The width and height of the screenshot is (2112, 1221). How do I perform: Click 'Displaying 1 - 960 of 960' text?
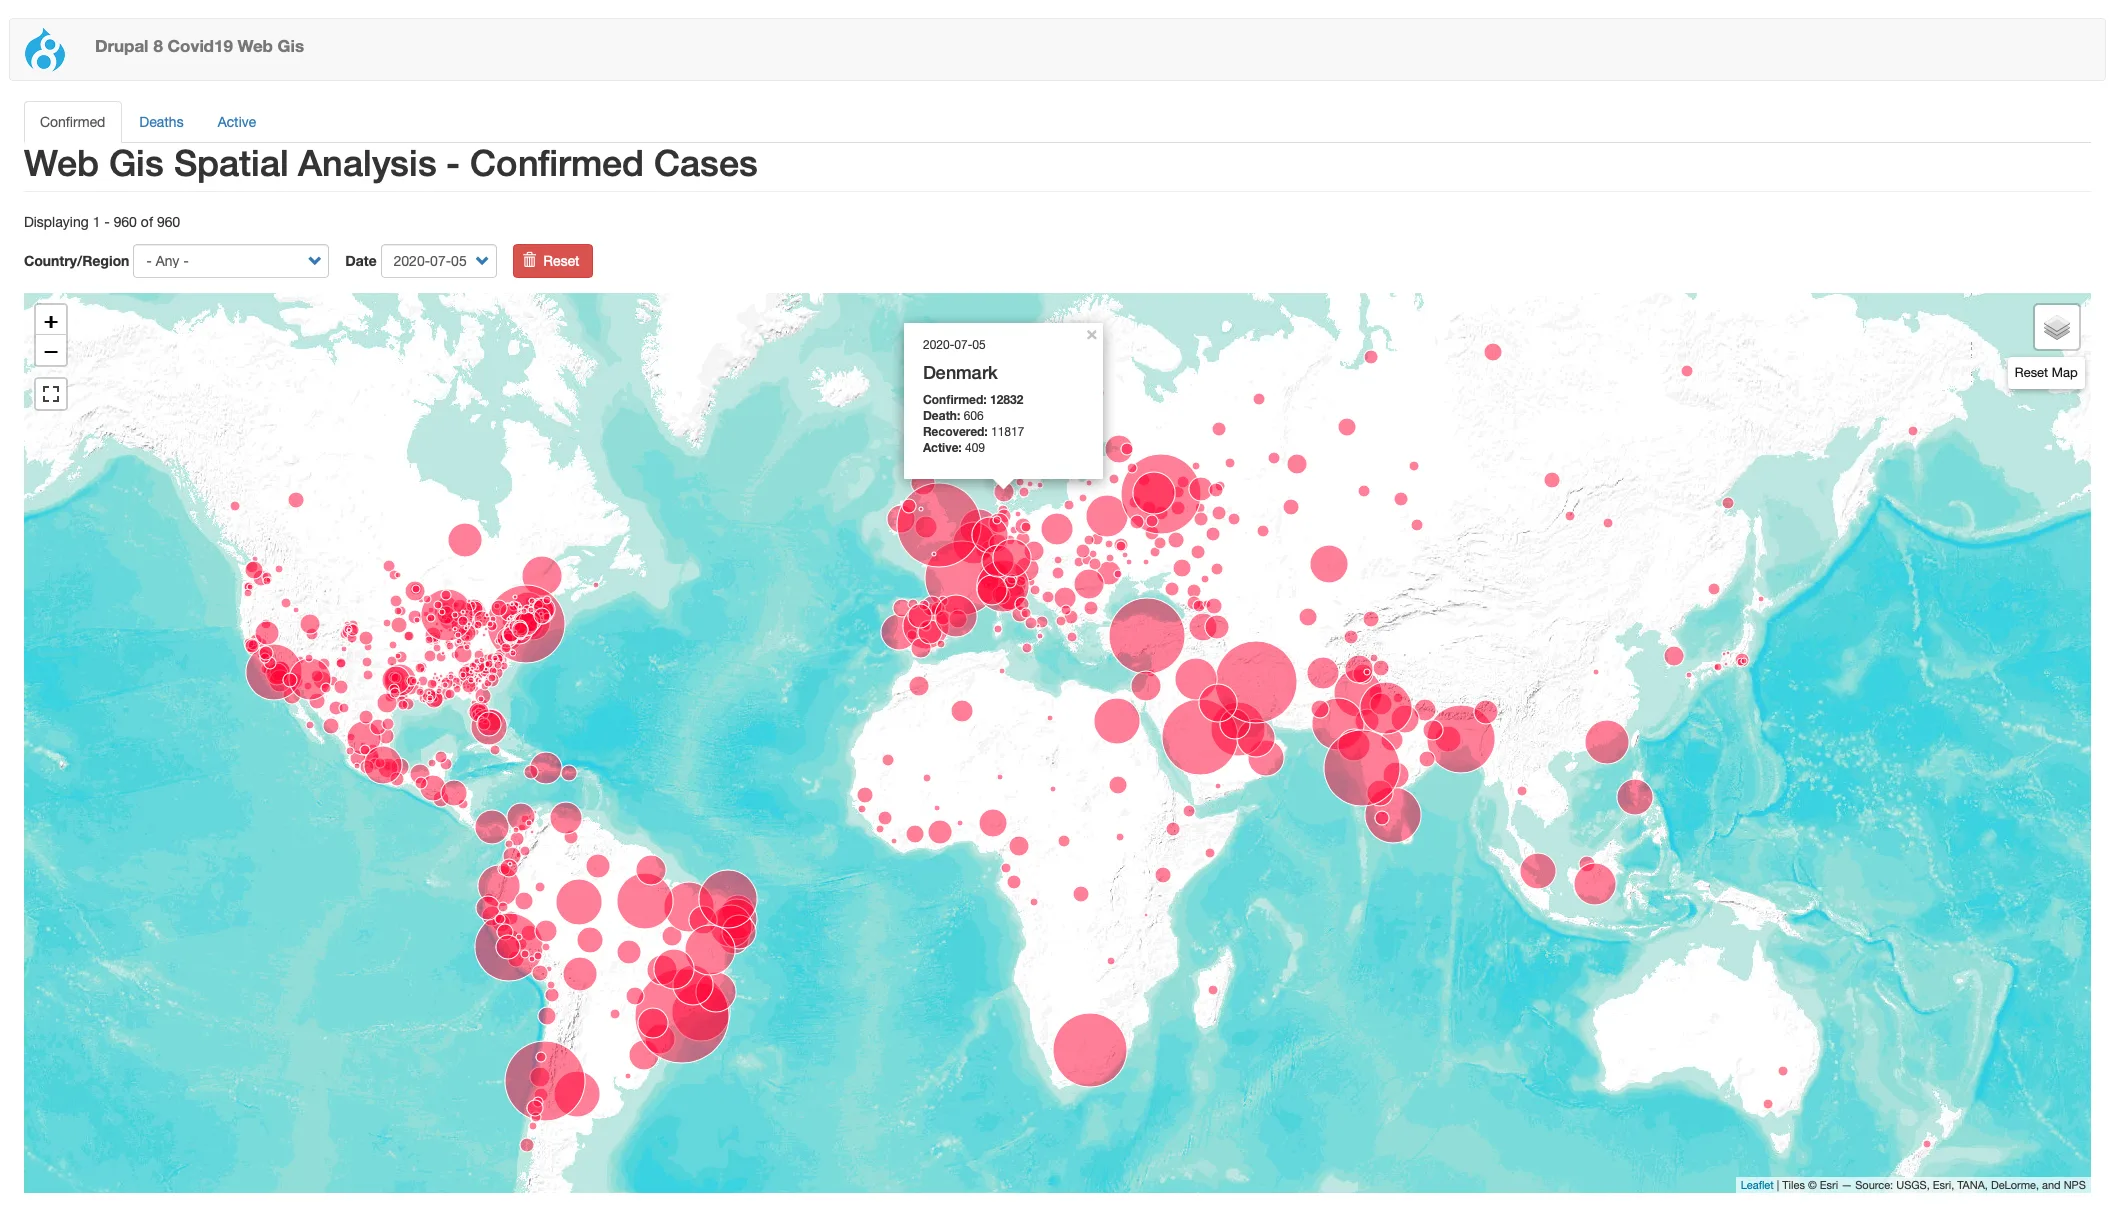[x=102, y=222]
